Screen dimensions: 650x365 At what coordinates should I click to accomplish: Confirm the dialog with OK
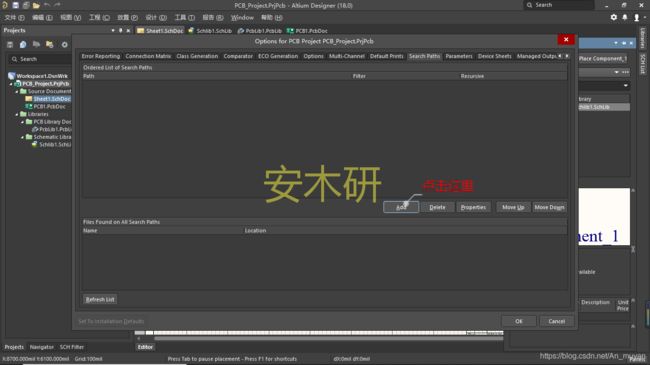click(519, 321)
